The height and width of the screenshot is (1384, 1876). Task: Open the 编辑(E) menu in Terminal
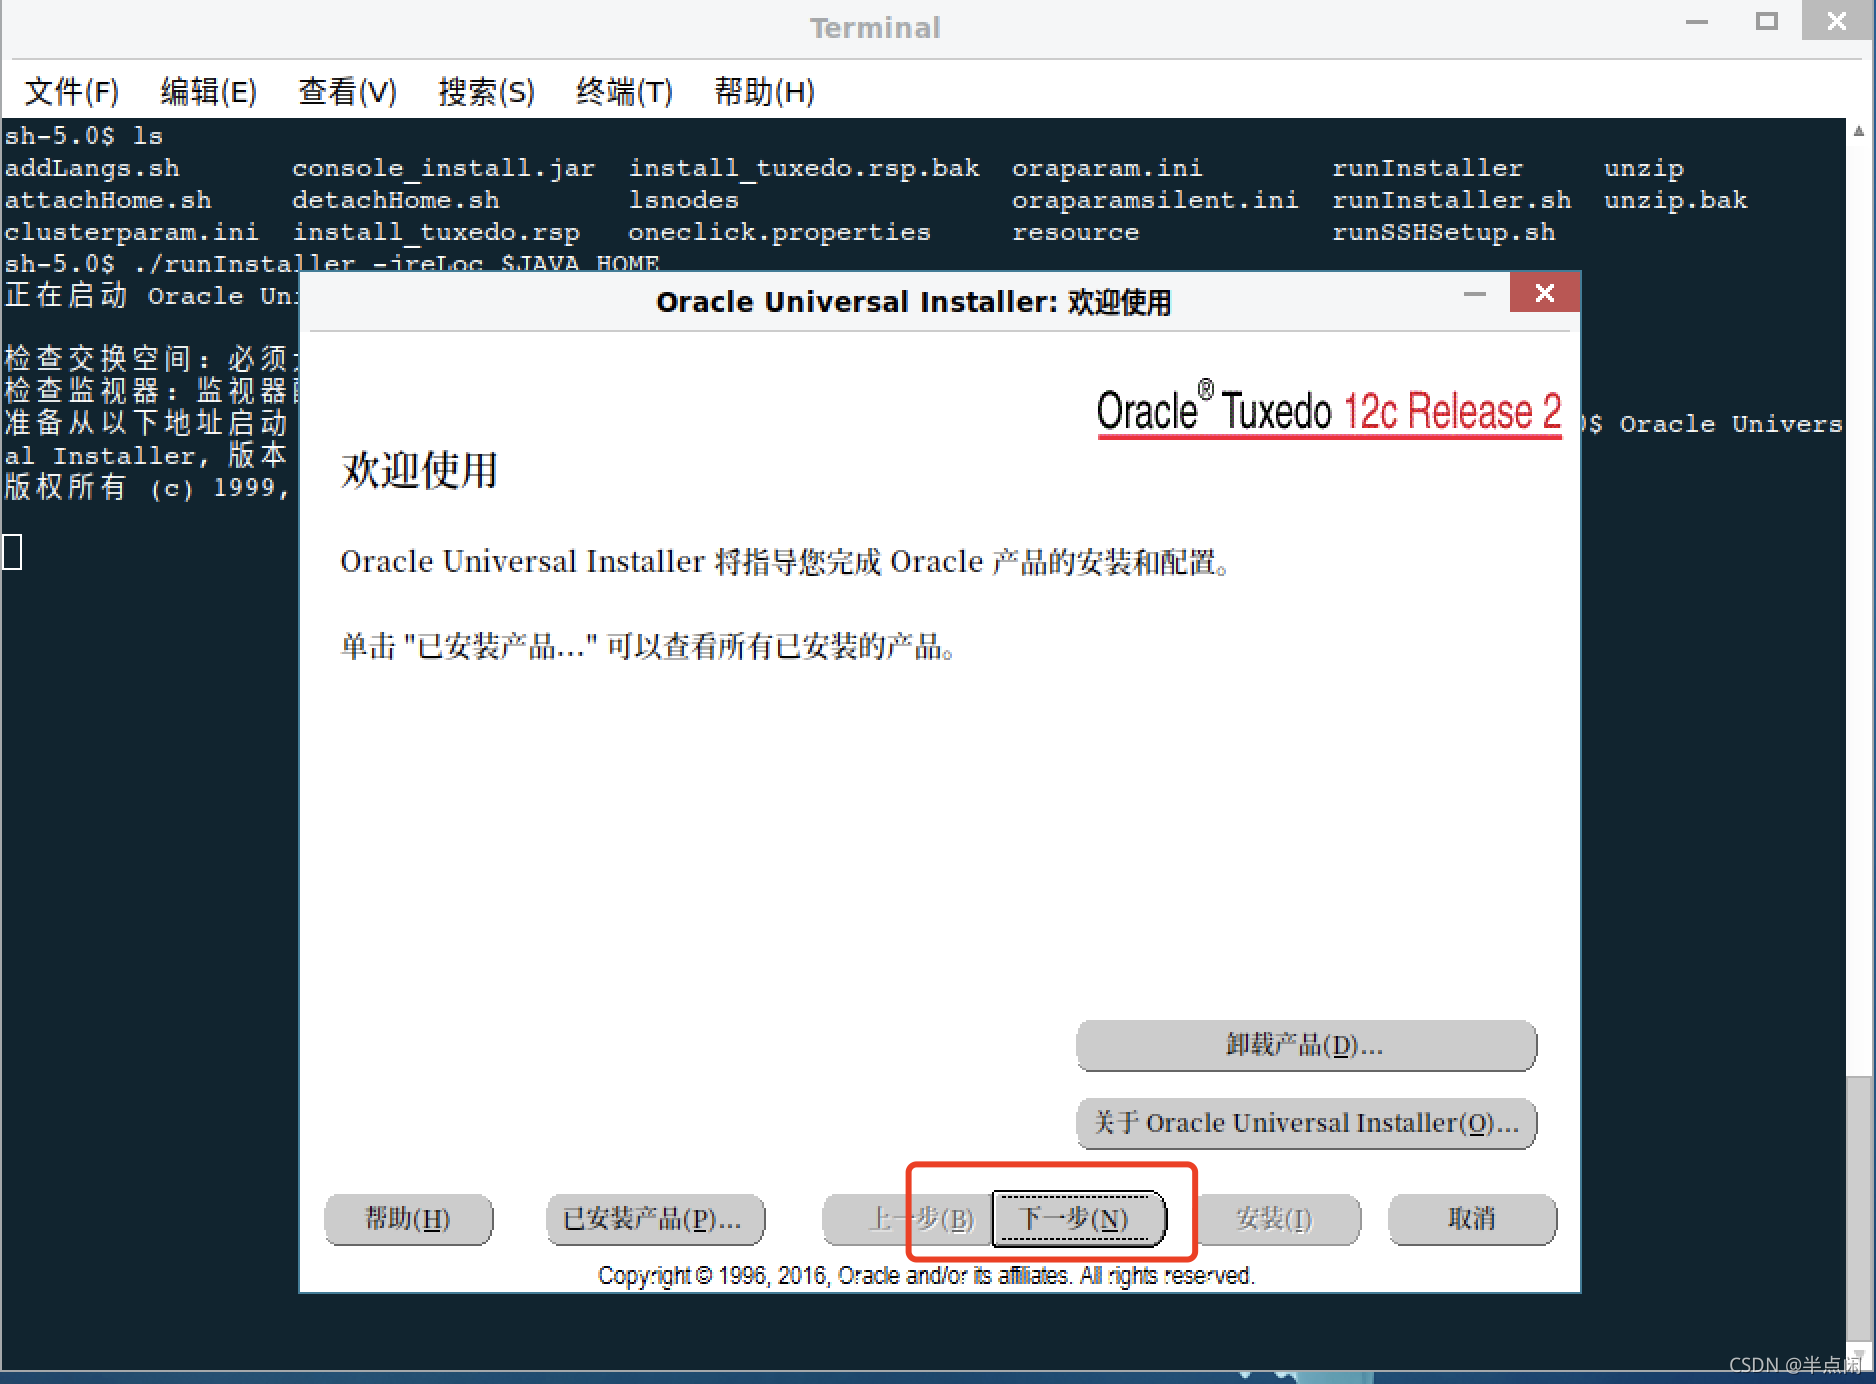coord(209,92)
